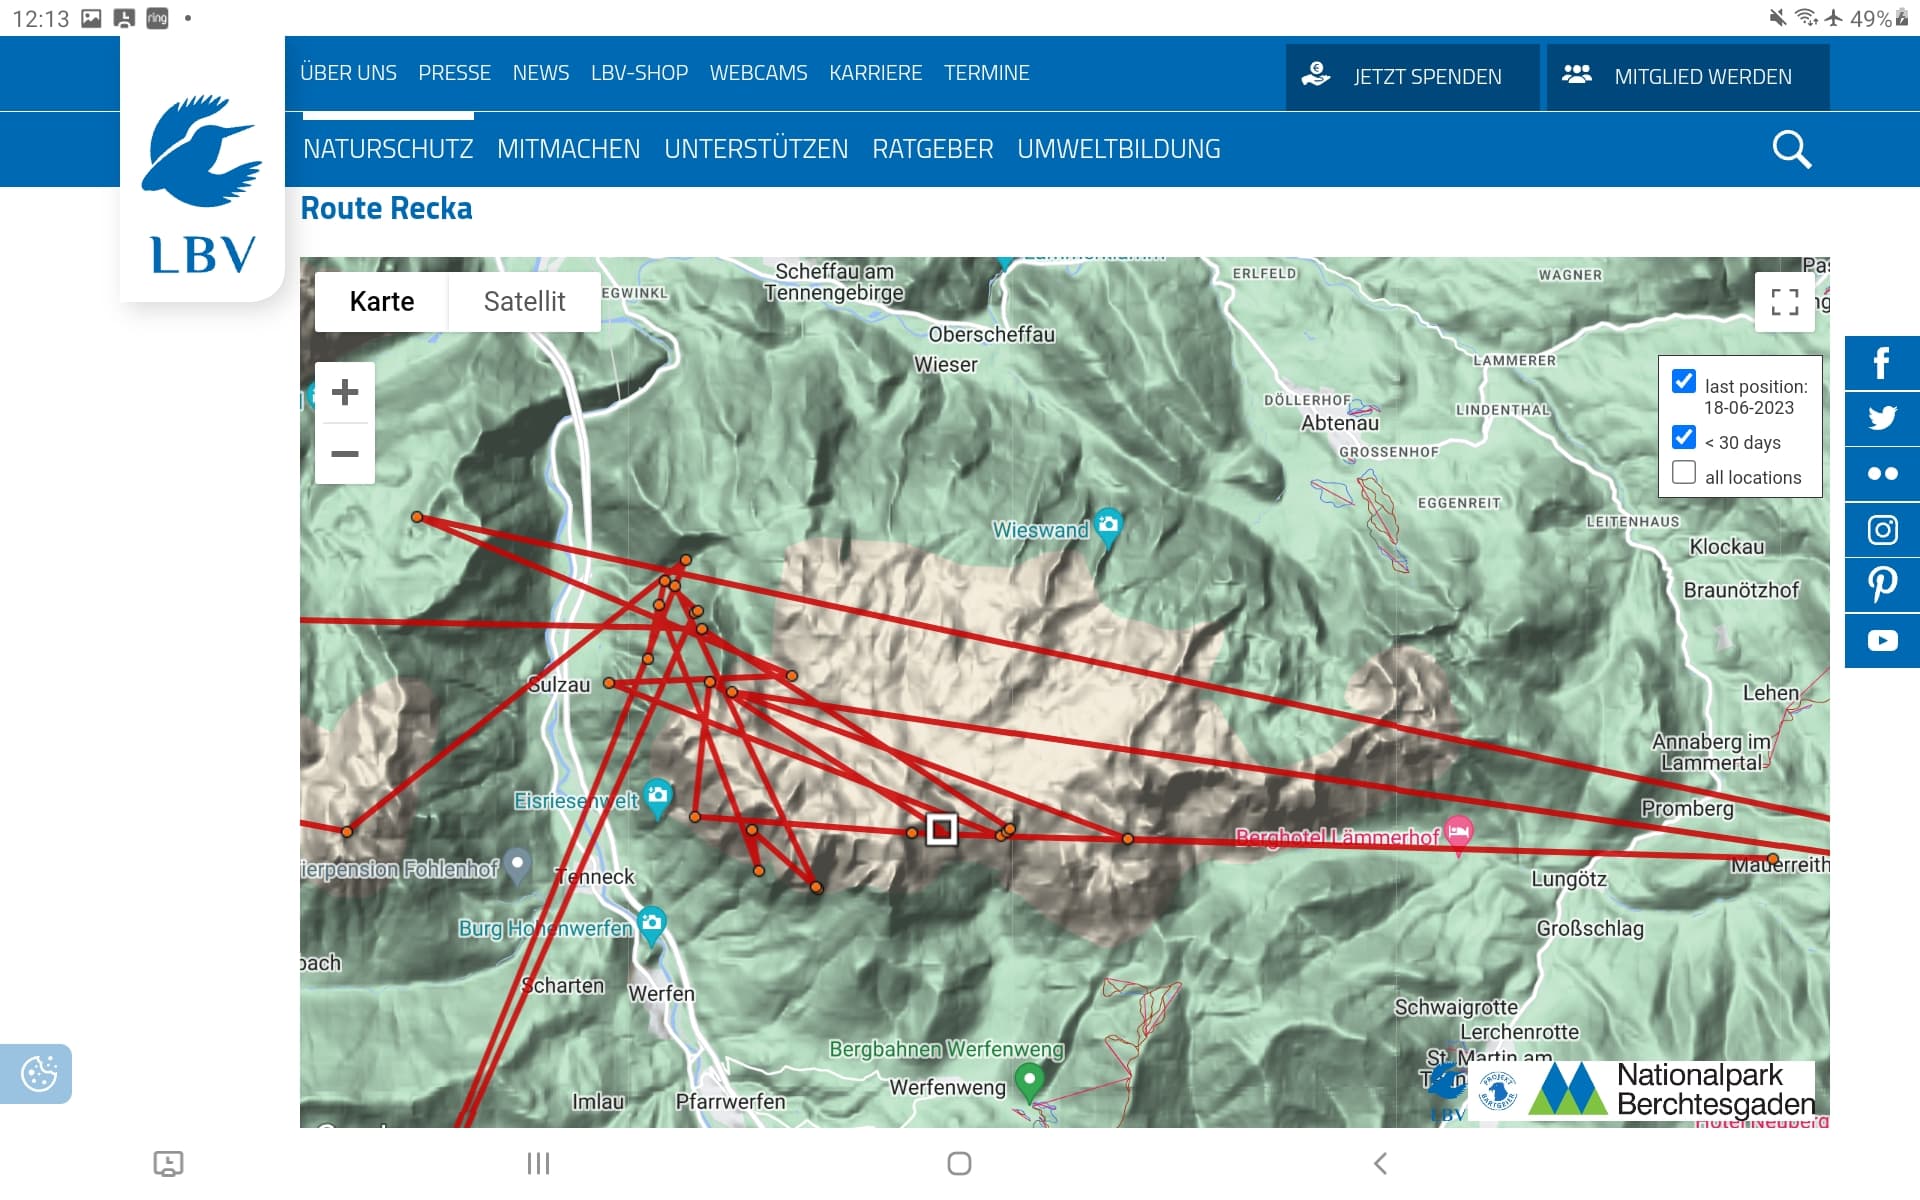Open cookie settings button

tap(38, 1074)
